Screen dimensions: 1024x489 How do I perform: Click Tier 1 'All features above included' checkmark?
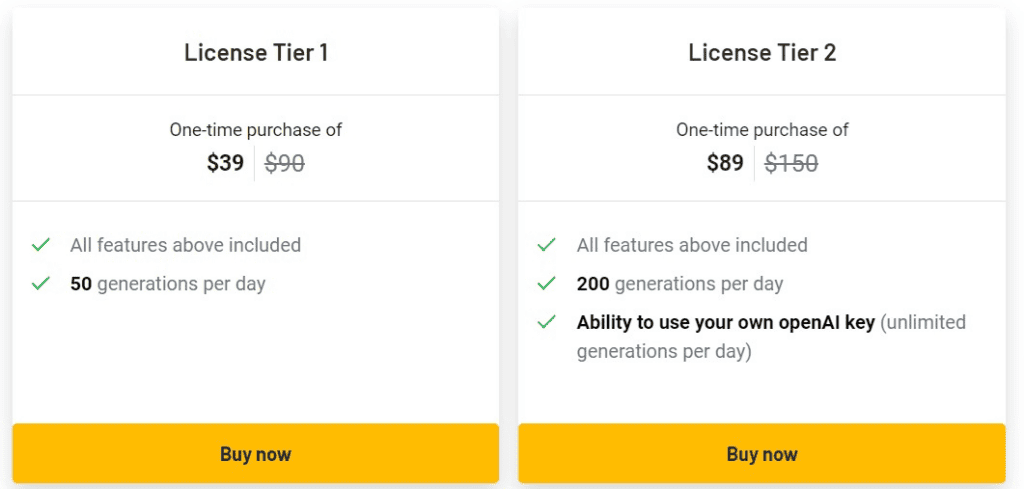pyautogui.click(x=41, y=245)
